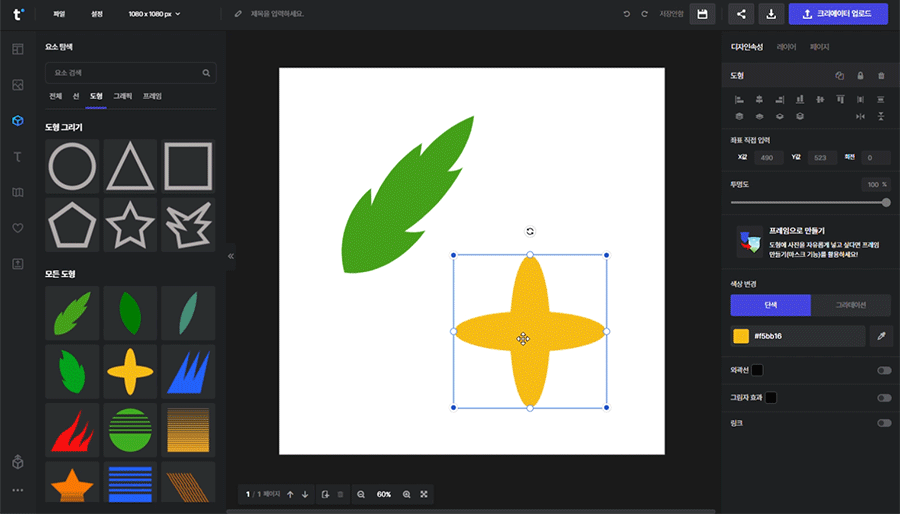The image size is (900, 514).
Task: Switch to the 레이어 tab
Action: pos(787,47)
